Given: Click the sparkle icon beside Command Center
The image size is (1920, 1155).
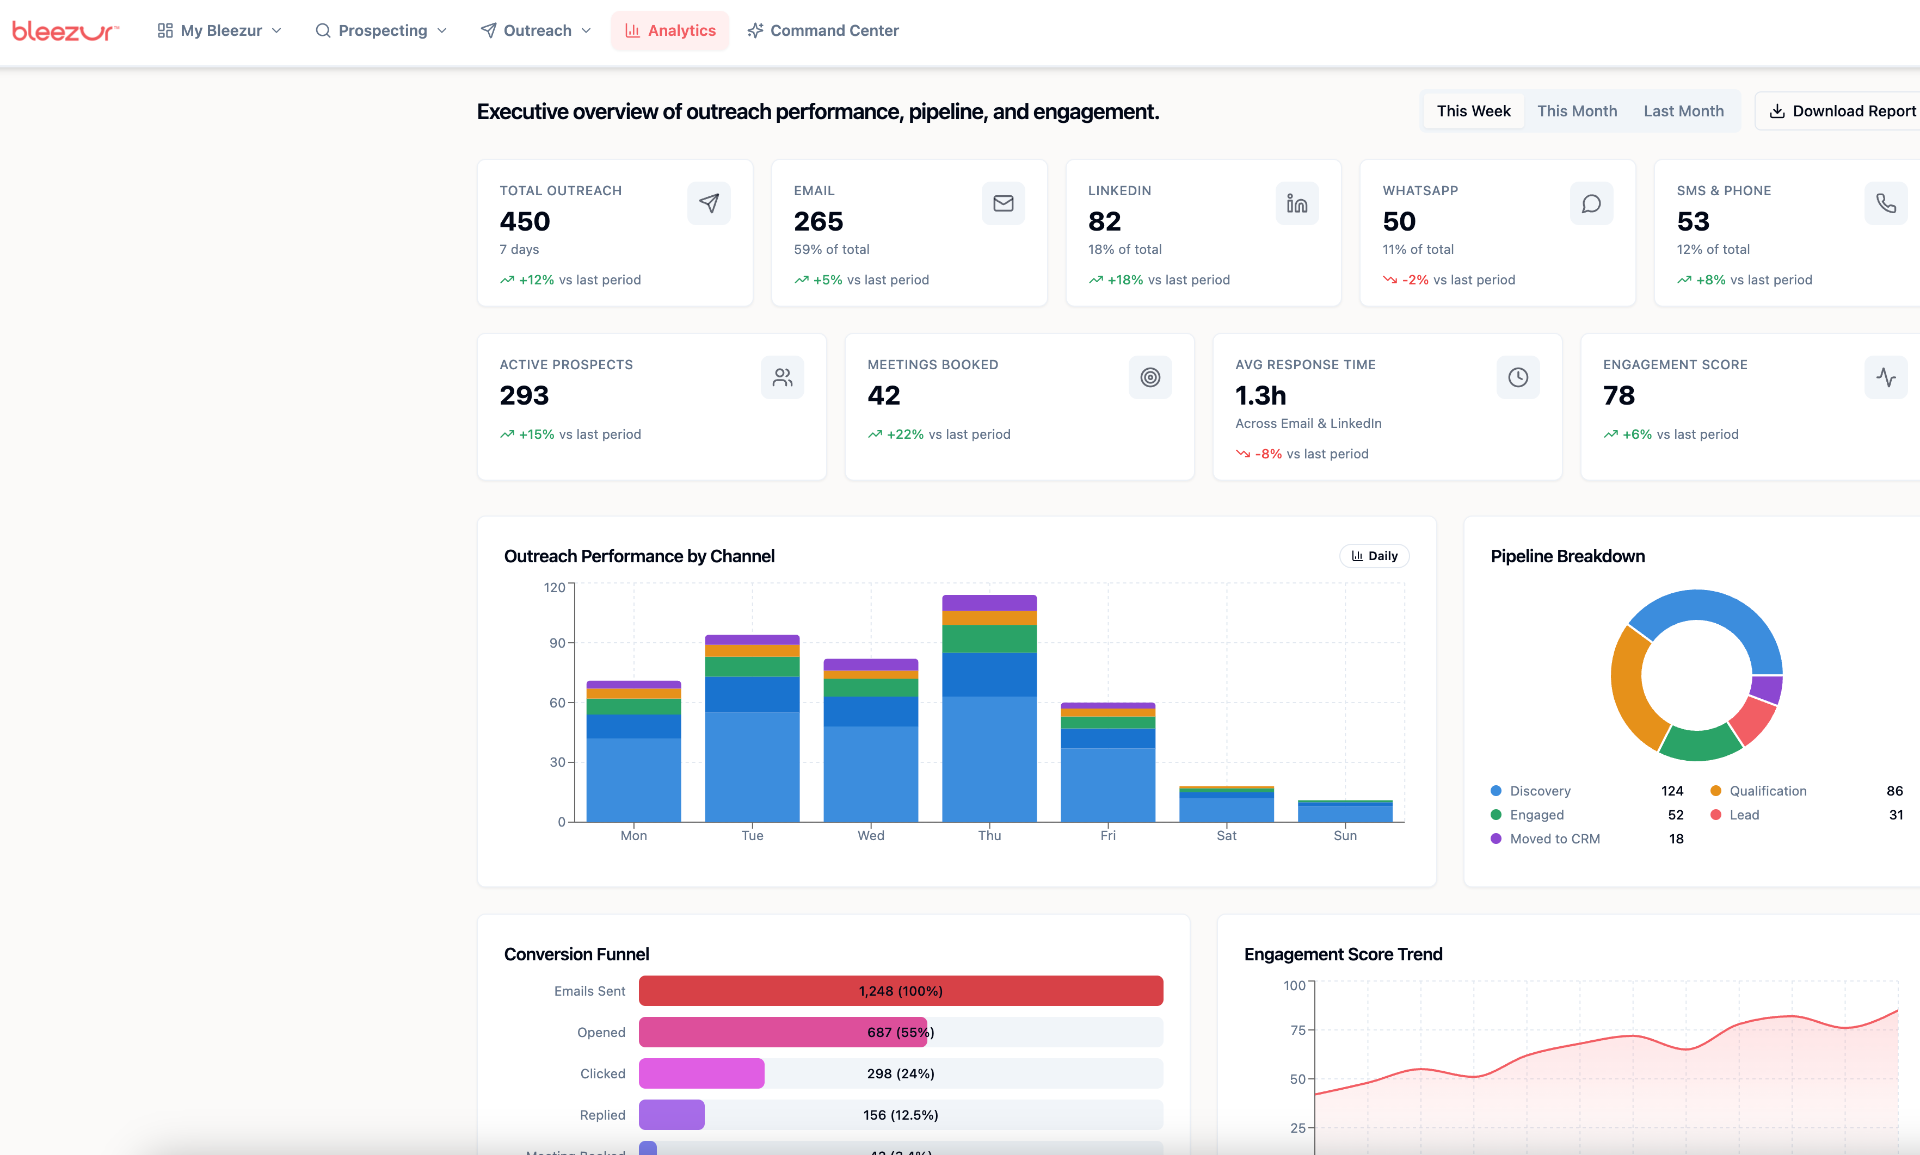Looking at the screenshot, I should tap(755, 31).
